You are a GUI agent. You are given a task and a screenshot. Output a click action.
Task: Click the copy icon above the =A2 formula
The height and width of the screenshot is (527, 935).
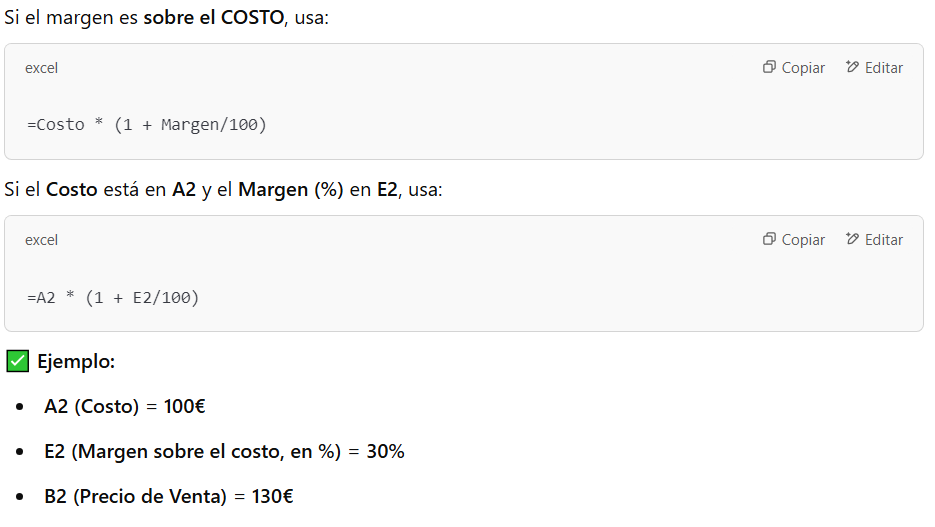point(769,240)
